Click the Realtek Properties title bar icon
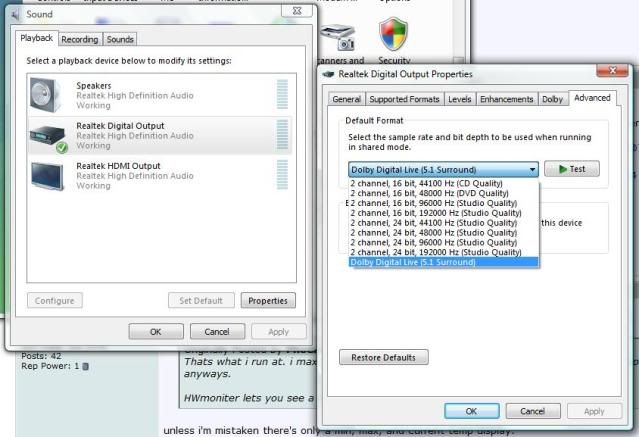Screen dimensions: 639x437 [328, 74]
